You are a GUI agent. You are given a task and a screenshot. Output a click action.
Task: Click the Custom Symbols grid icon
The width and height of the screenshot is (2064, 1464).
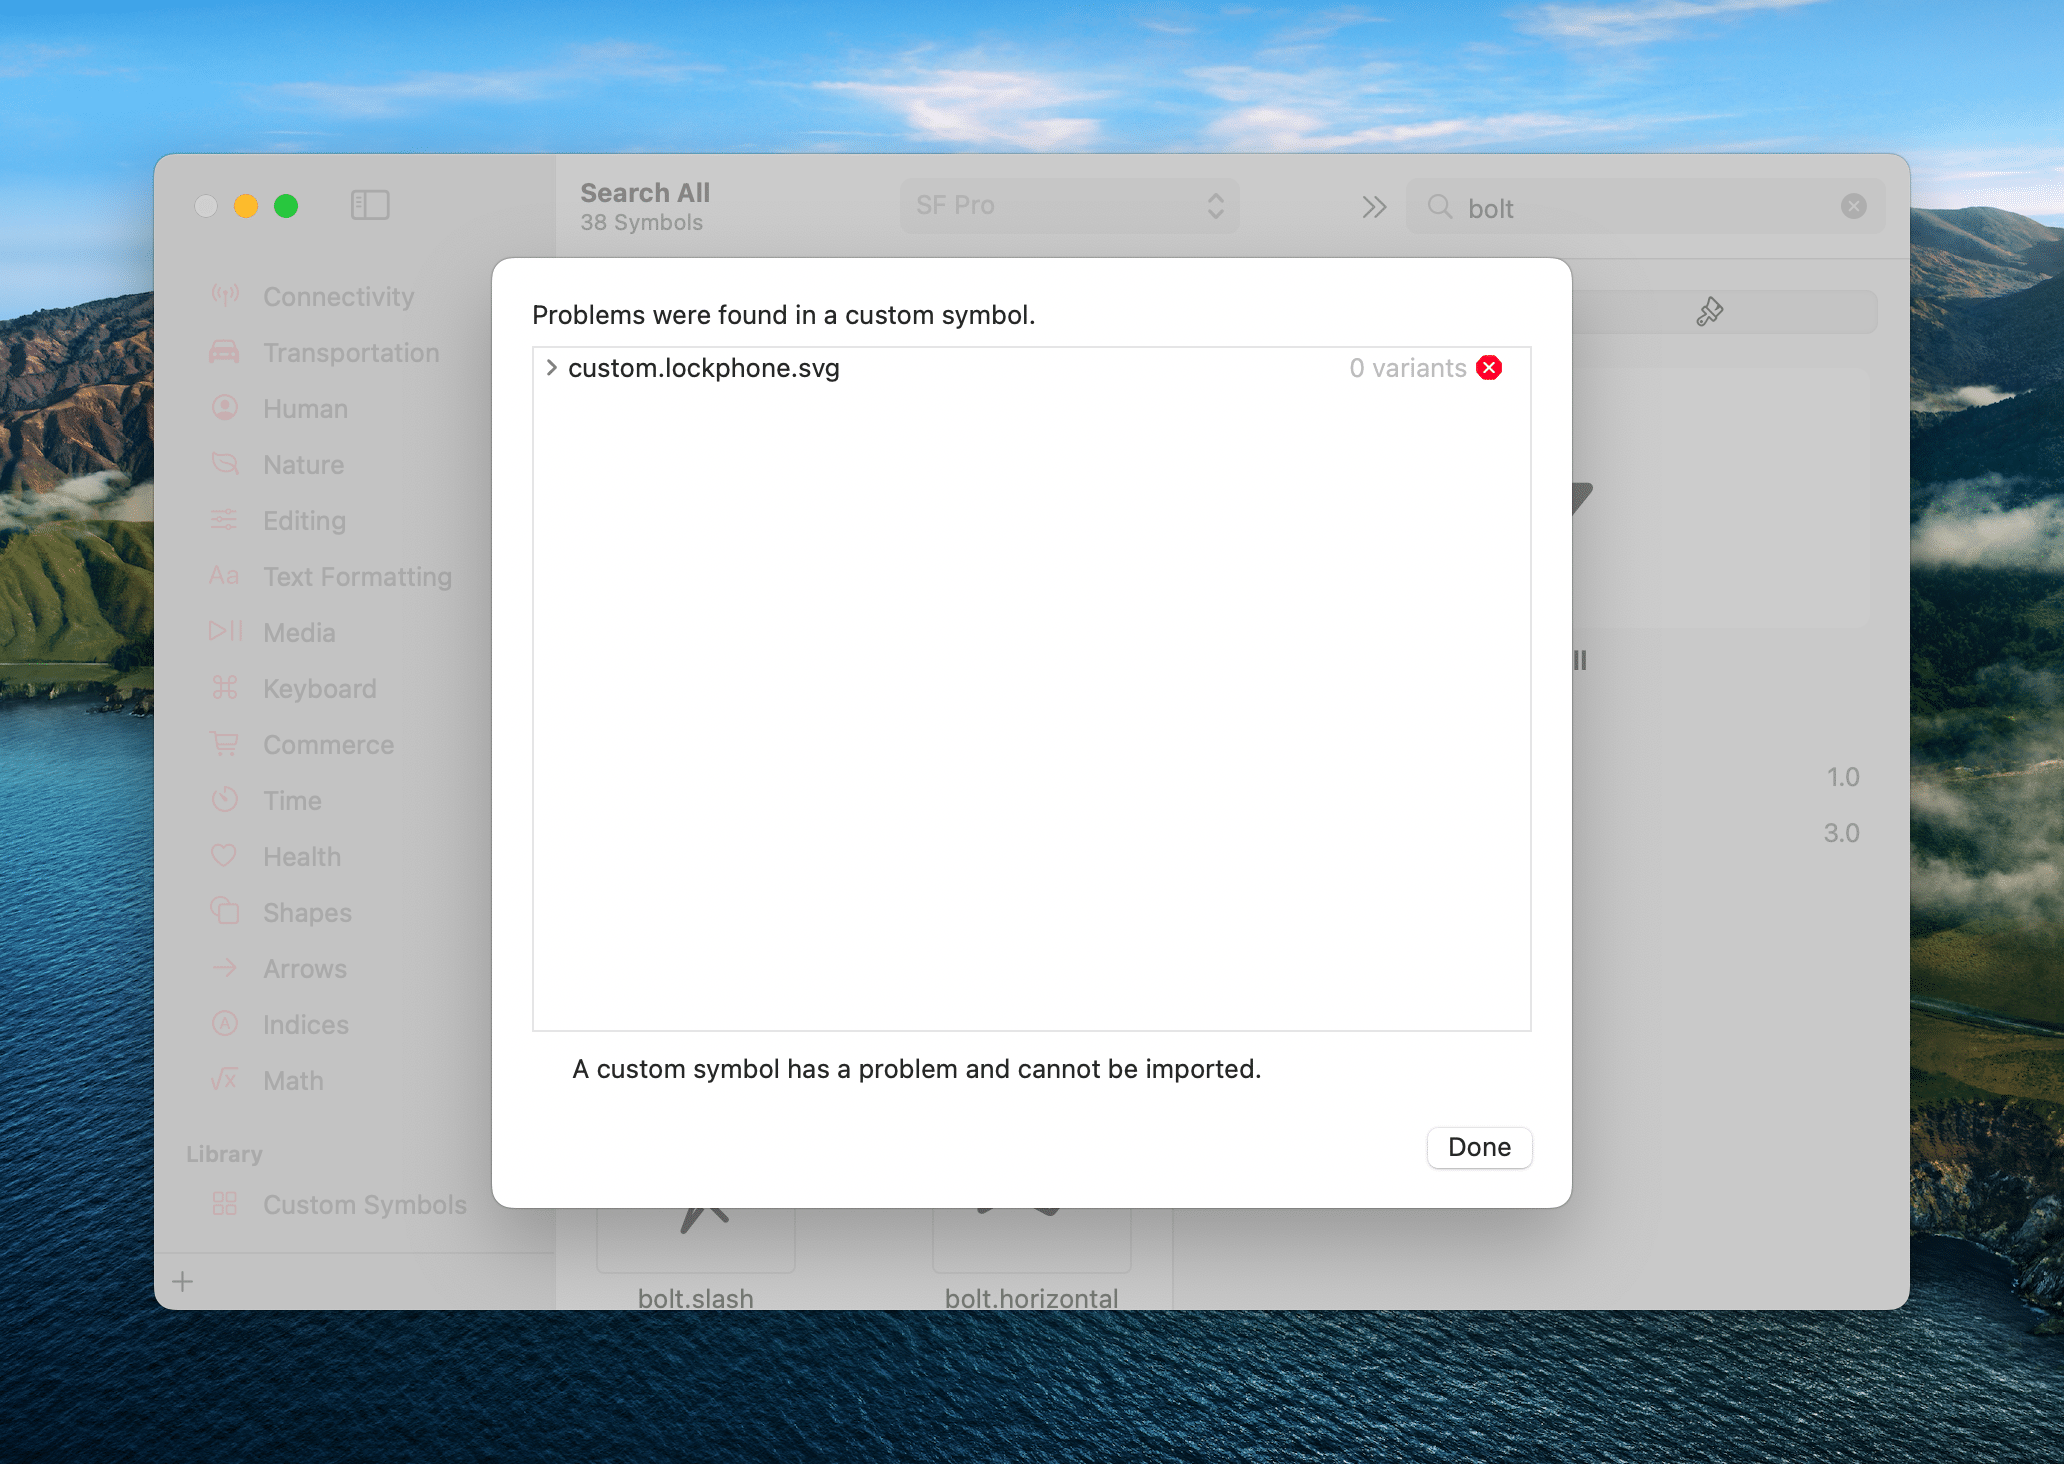(225, 1204)
